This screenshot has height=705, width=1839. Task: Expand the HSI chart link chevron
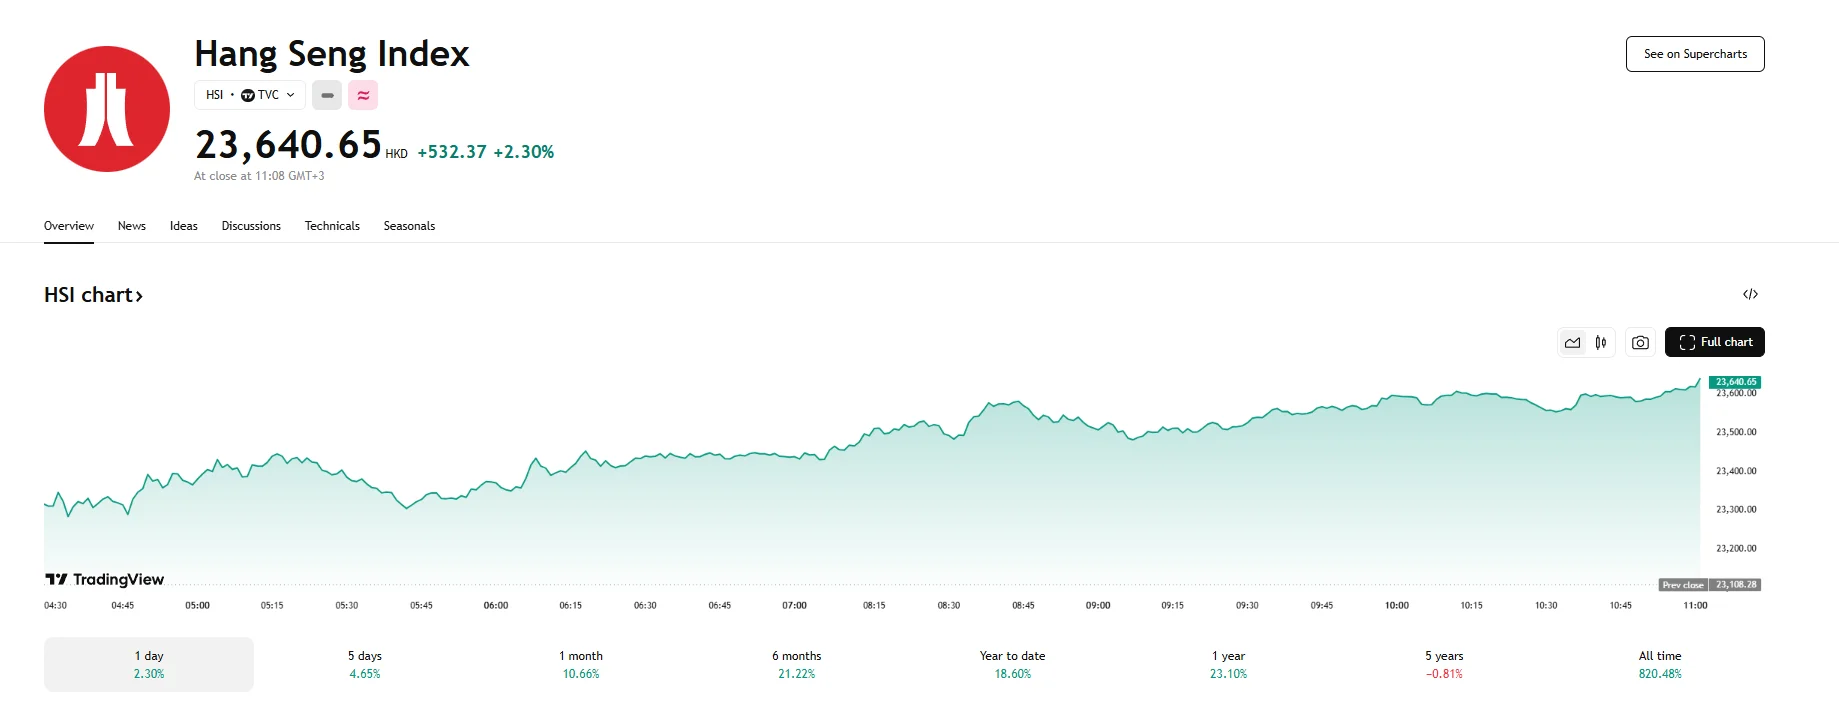139,295
